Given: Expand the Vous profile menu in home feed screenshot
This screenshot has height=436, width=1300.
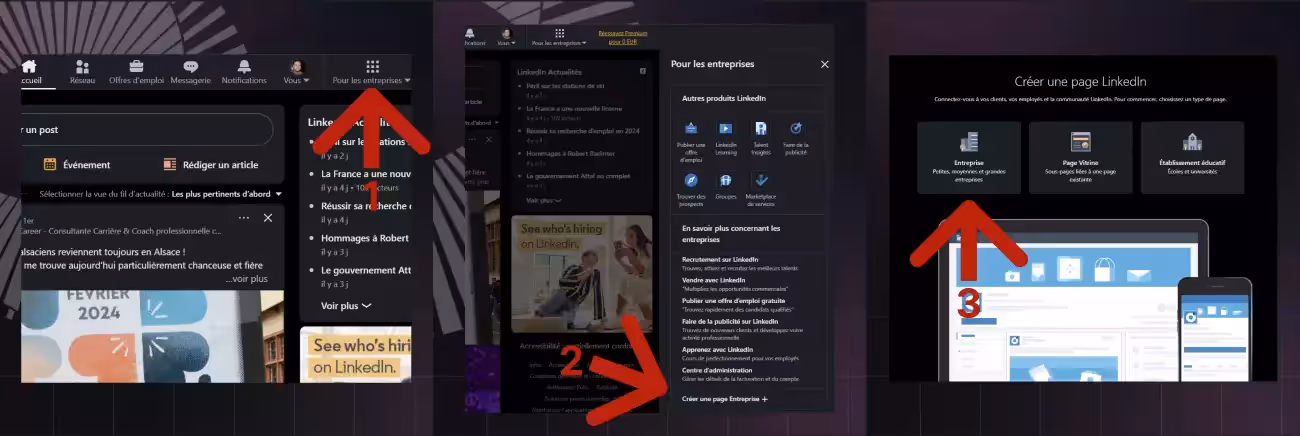Looking at the screenshot, I should point(297,72).
